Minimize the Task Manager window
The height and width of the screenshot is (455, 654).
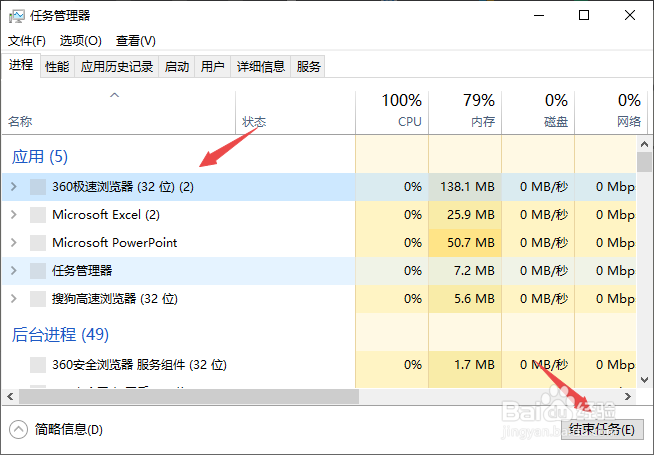coord(539,15)
